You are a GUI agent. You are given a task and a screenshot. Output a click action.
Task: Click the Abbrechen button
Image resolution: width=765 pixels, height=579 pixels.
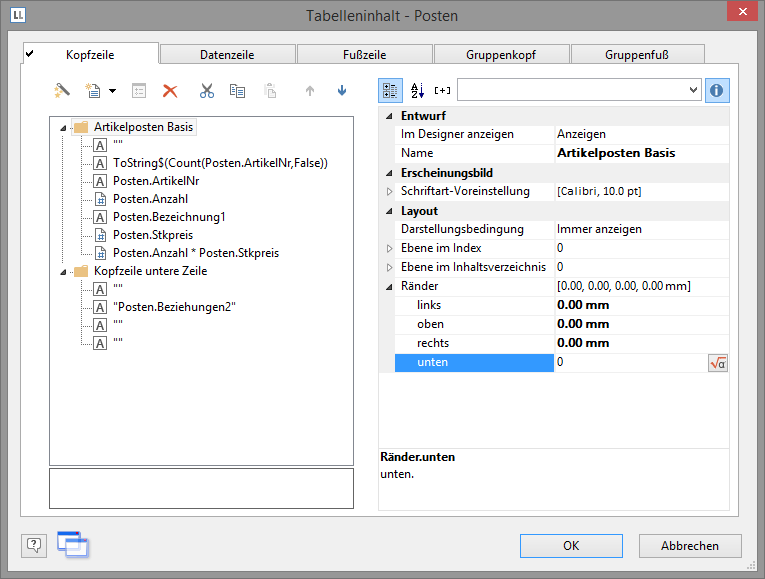(690, 545)
